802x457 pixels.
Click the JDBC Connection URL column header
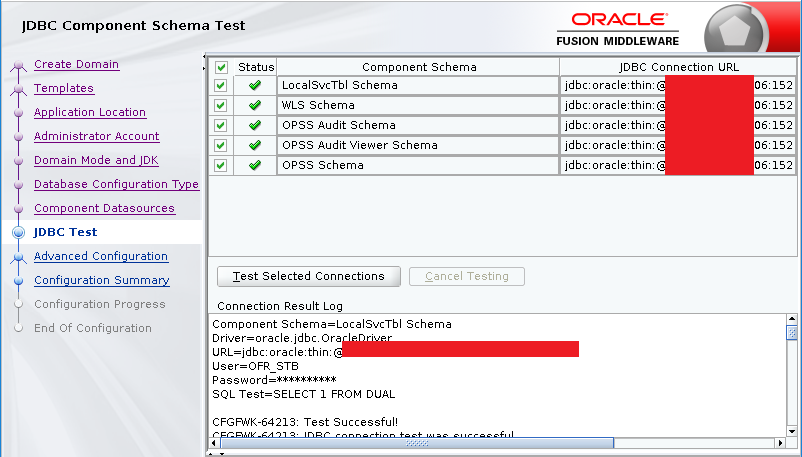coord(677,67)
